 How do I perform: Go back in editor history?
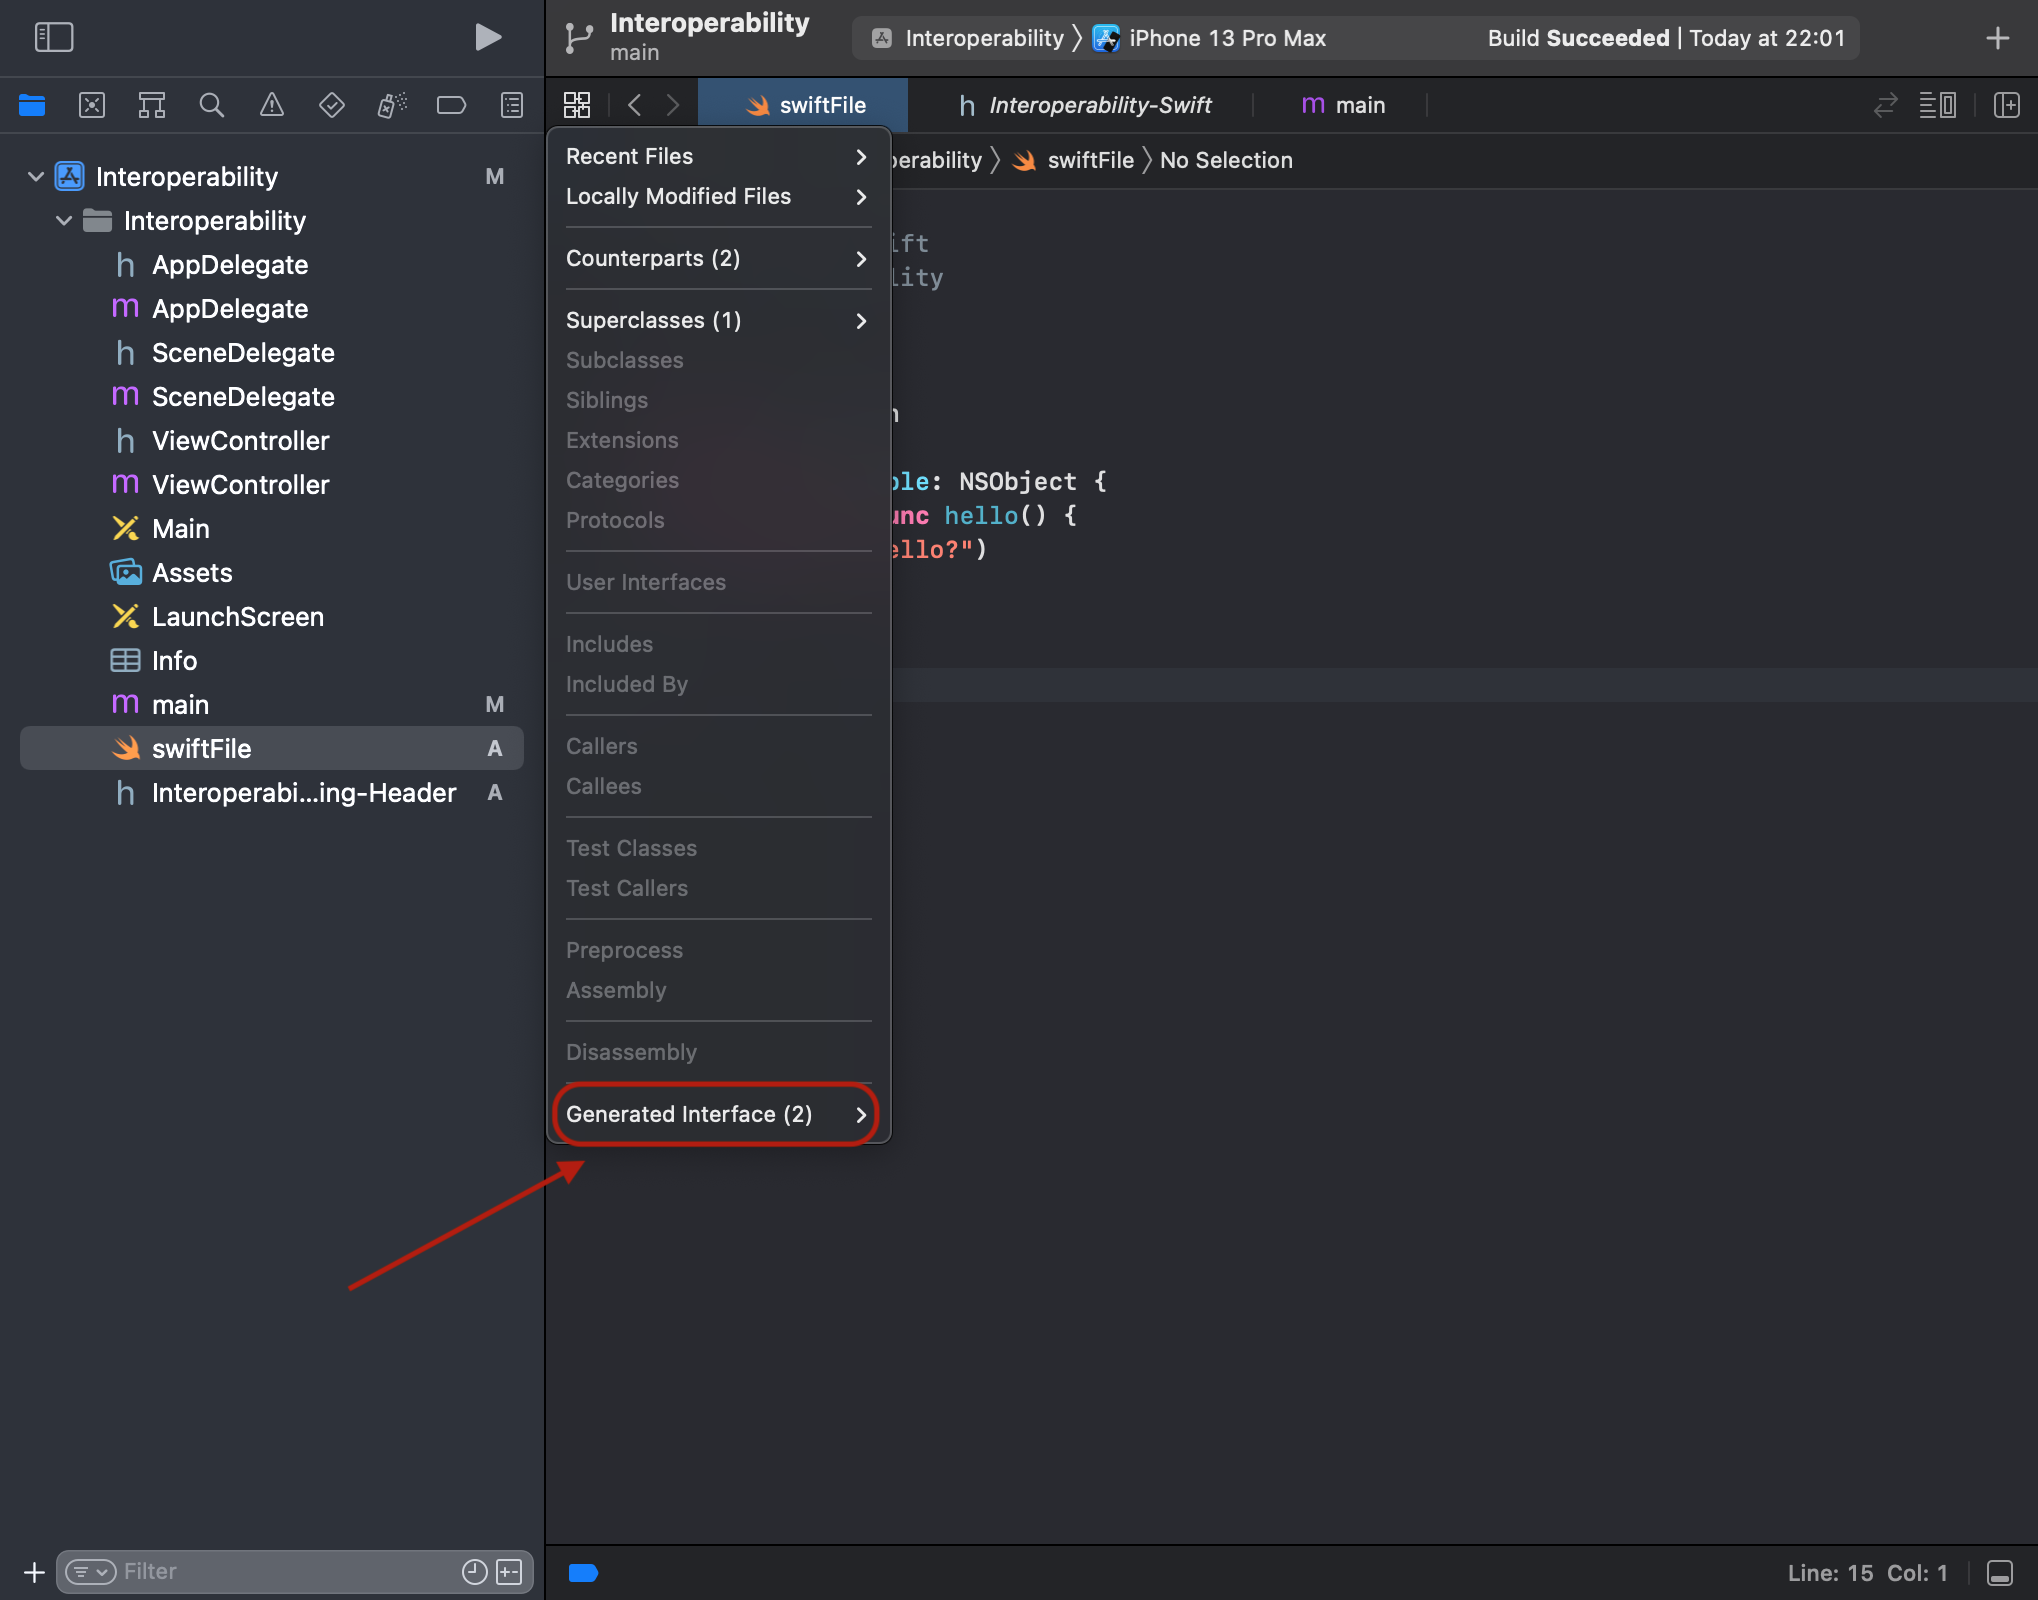[x=634, y=105]
